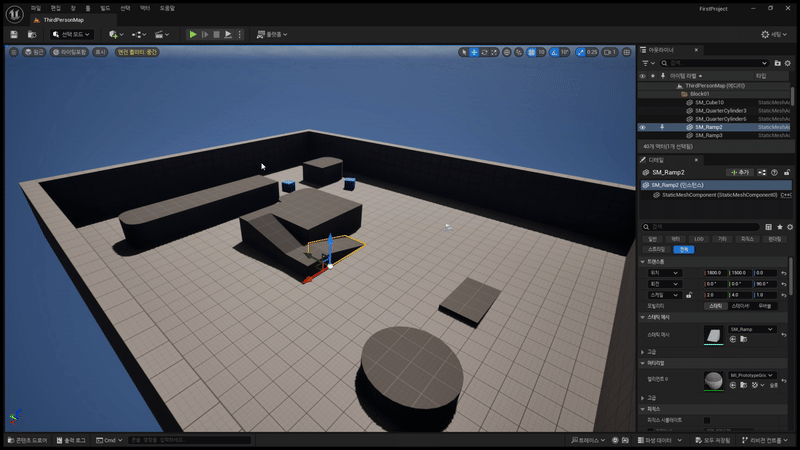
Task: Open Outliner settings gear
Action: click(x=788, y=63)
